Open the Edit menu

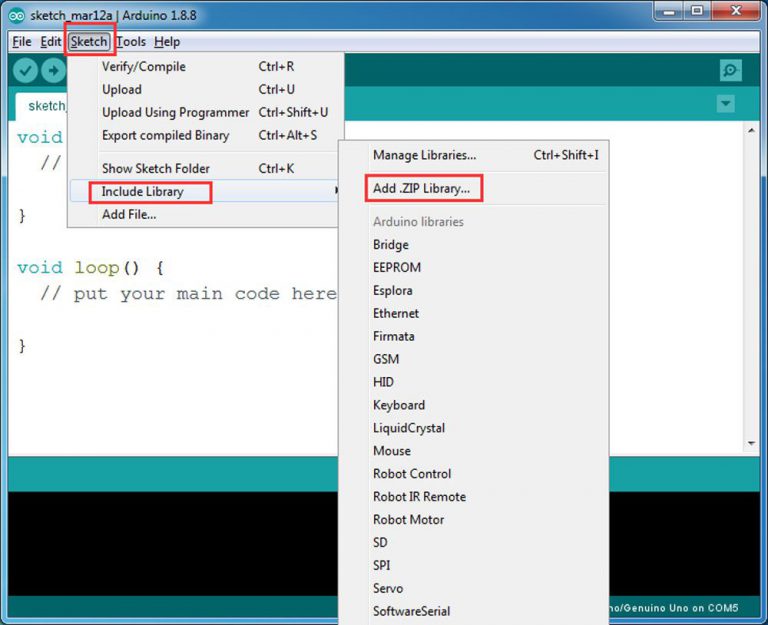[x=51, y=42]
